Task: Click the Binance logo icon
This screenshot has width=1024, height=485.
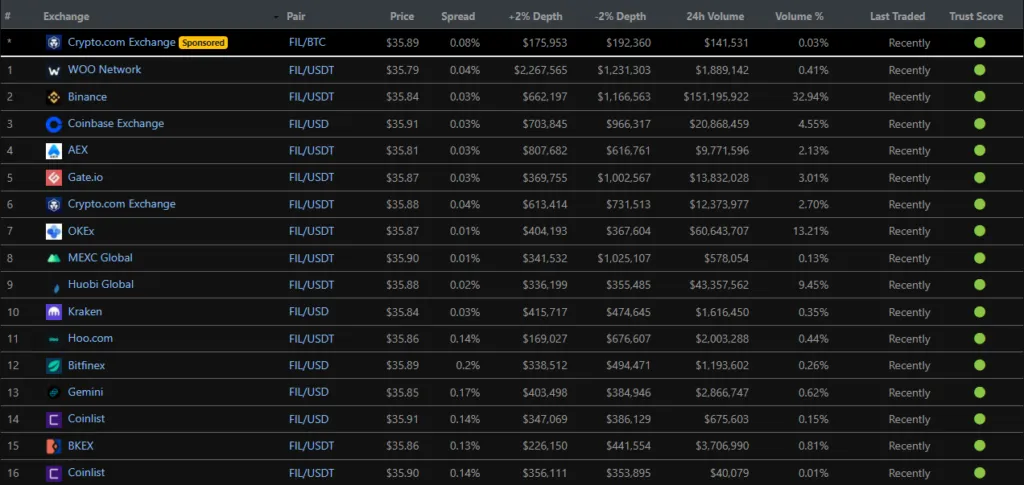Action: pyautogui.click(x=54, y=97)
